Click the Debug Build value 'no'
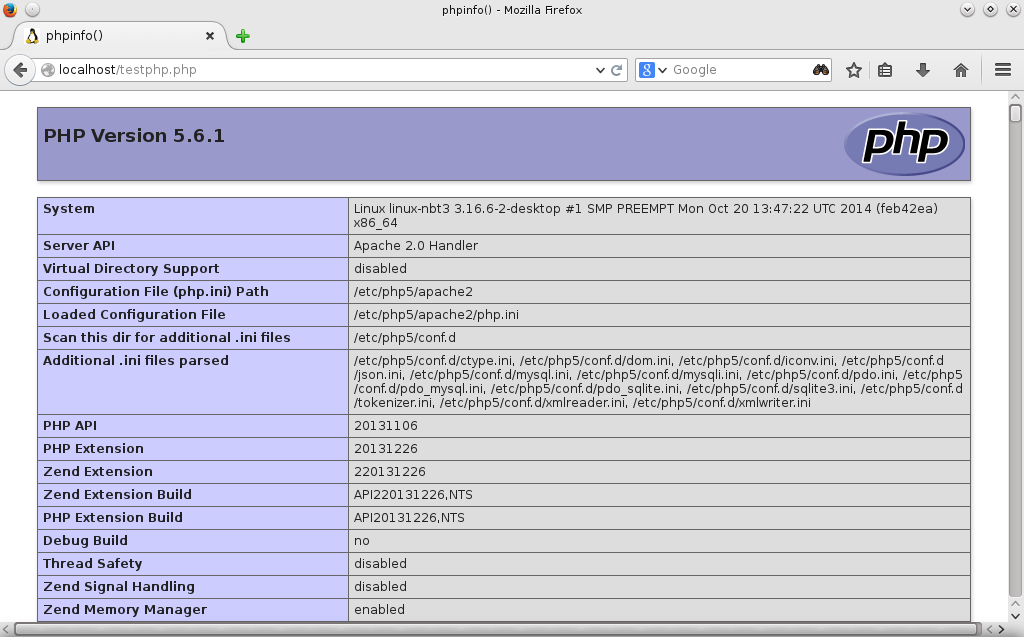This screenshot has height=637, width=1024. coord(362,541)
